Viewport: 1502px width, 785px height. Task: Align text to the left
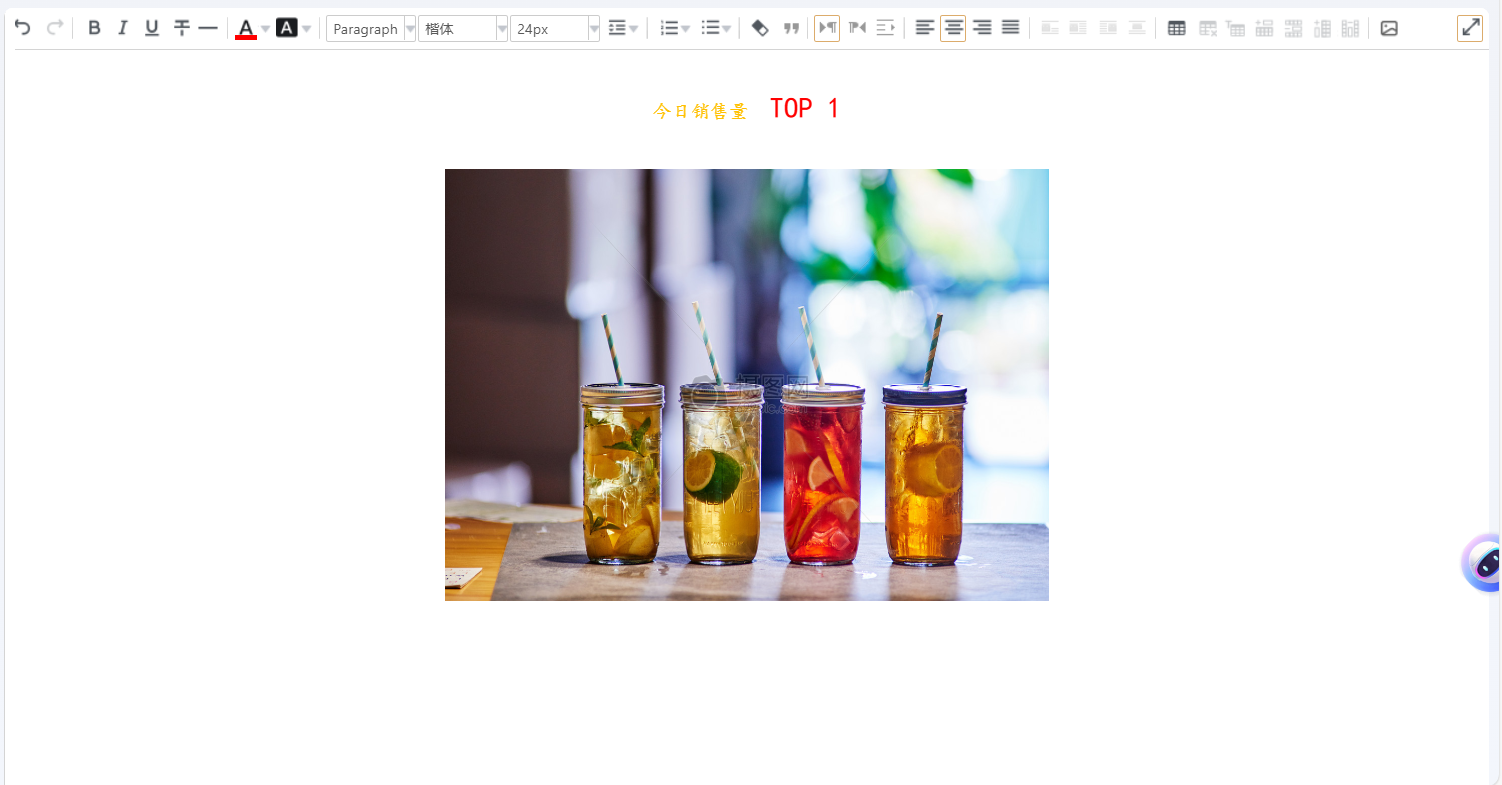(925, 28)
